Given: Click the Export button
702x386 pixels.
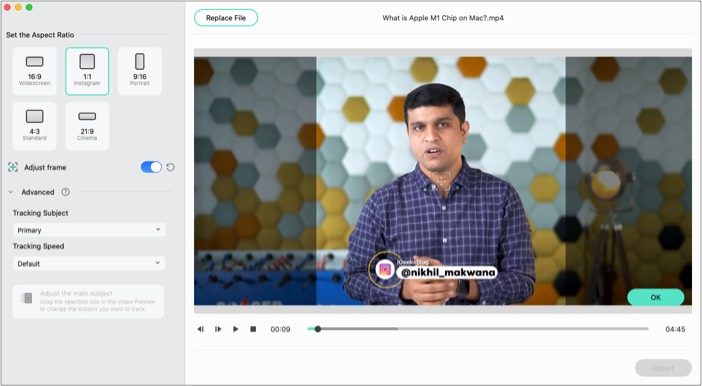Looking at the screenshot, I should 663,368.
